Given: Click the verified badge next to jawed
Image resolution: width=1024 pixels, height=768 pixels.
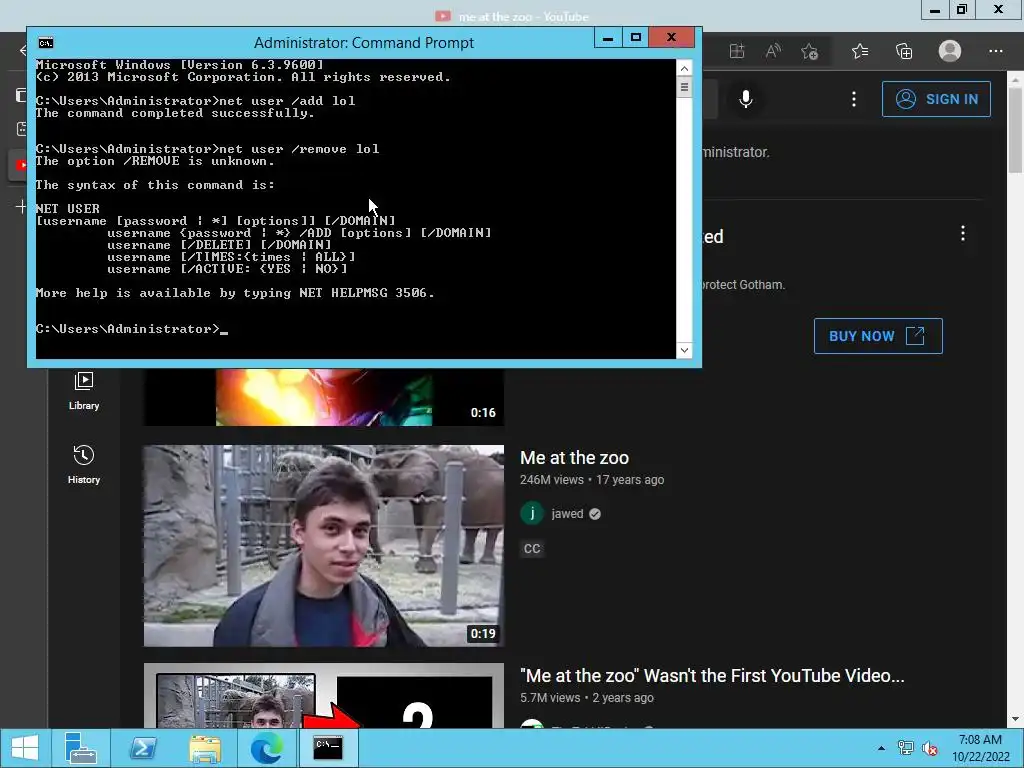Looking at the screenshot, I should coord(594,514).
